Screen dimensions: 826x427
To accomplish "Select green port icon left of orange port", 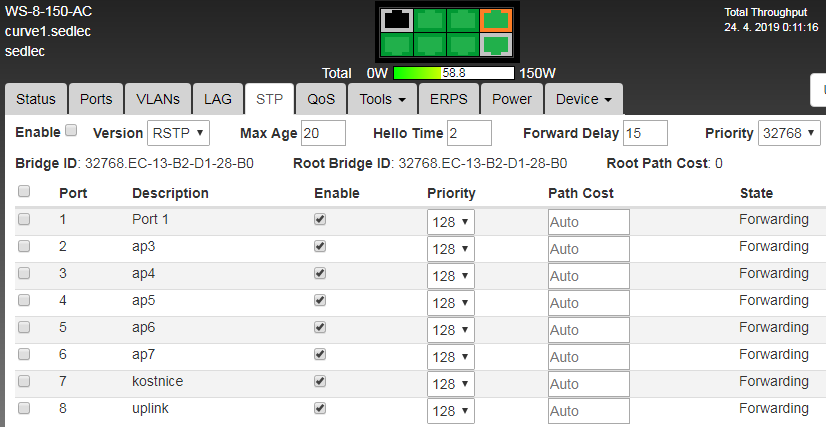I will click(462, 19).
